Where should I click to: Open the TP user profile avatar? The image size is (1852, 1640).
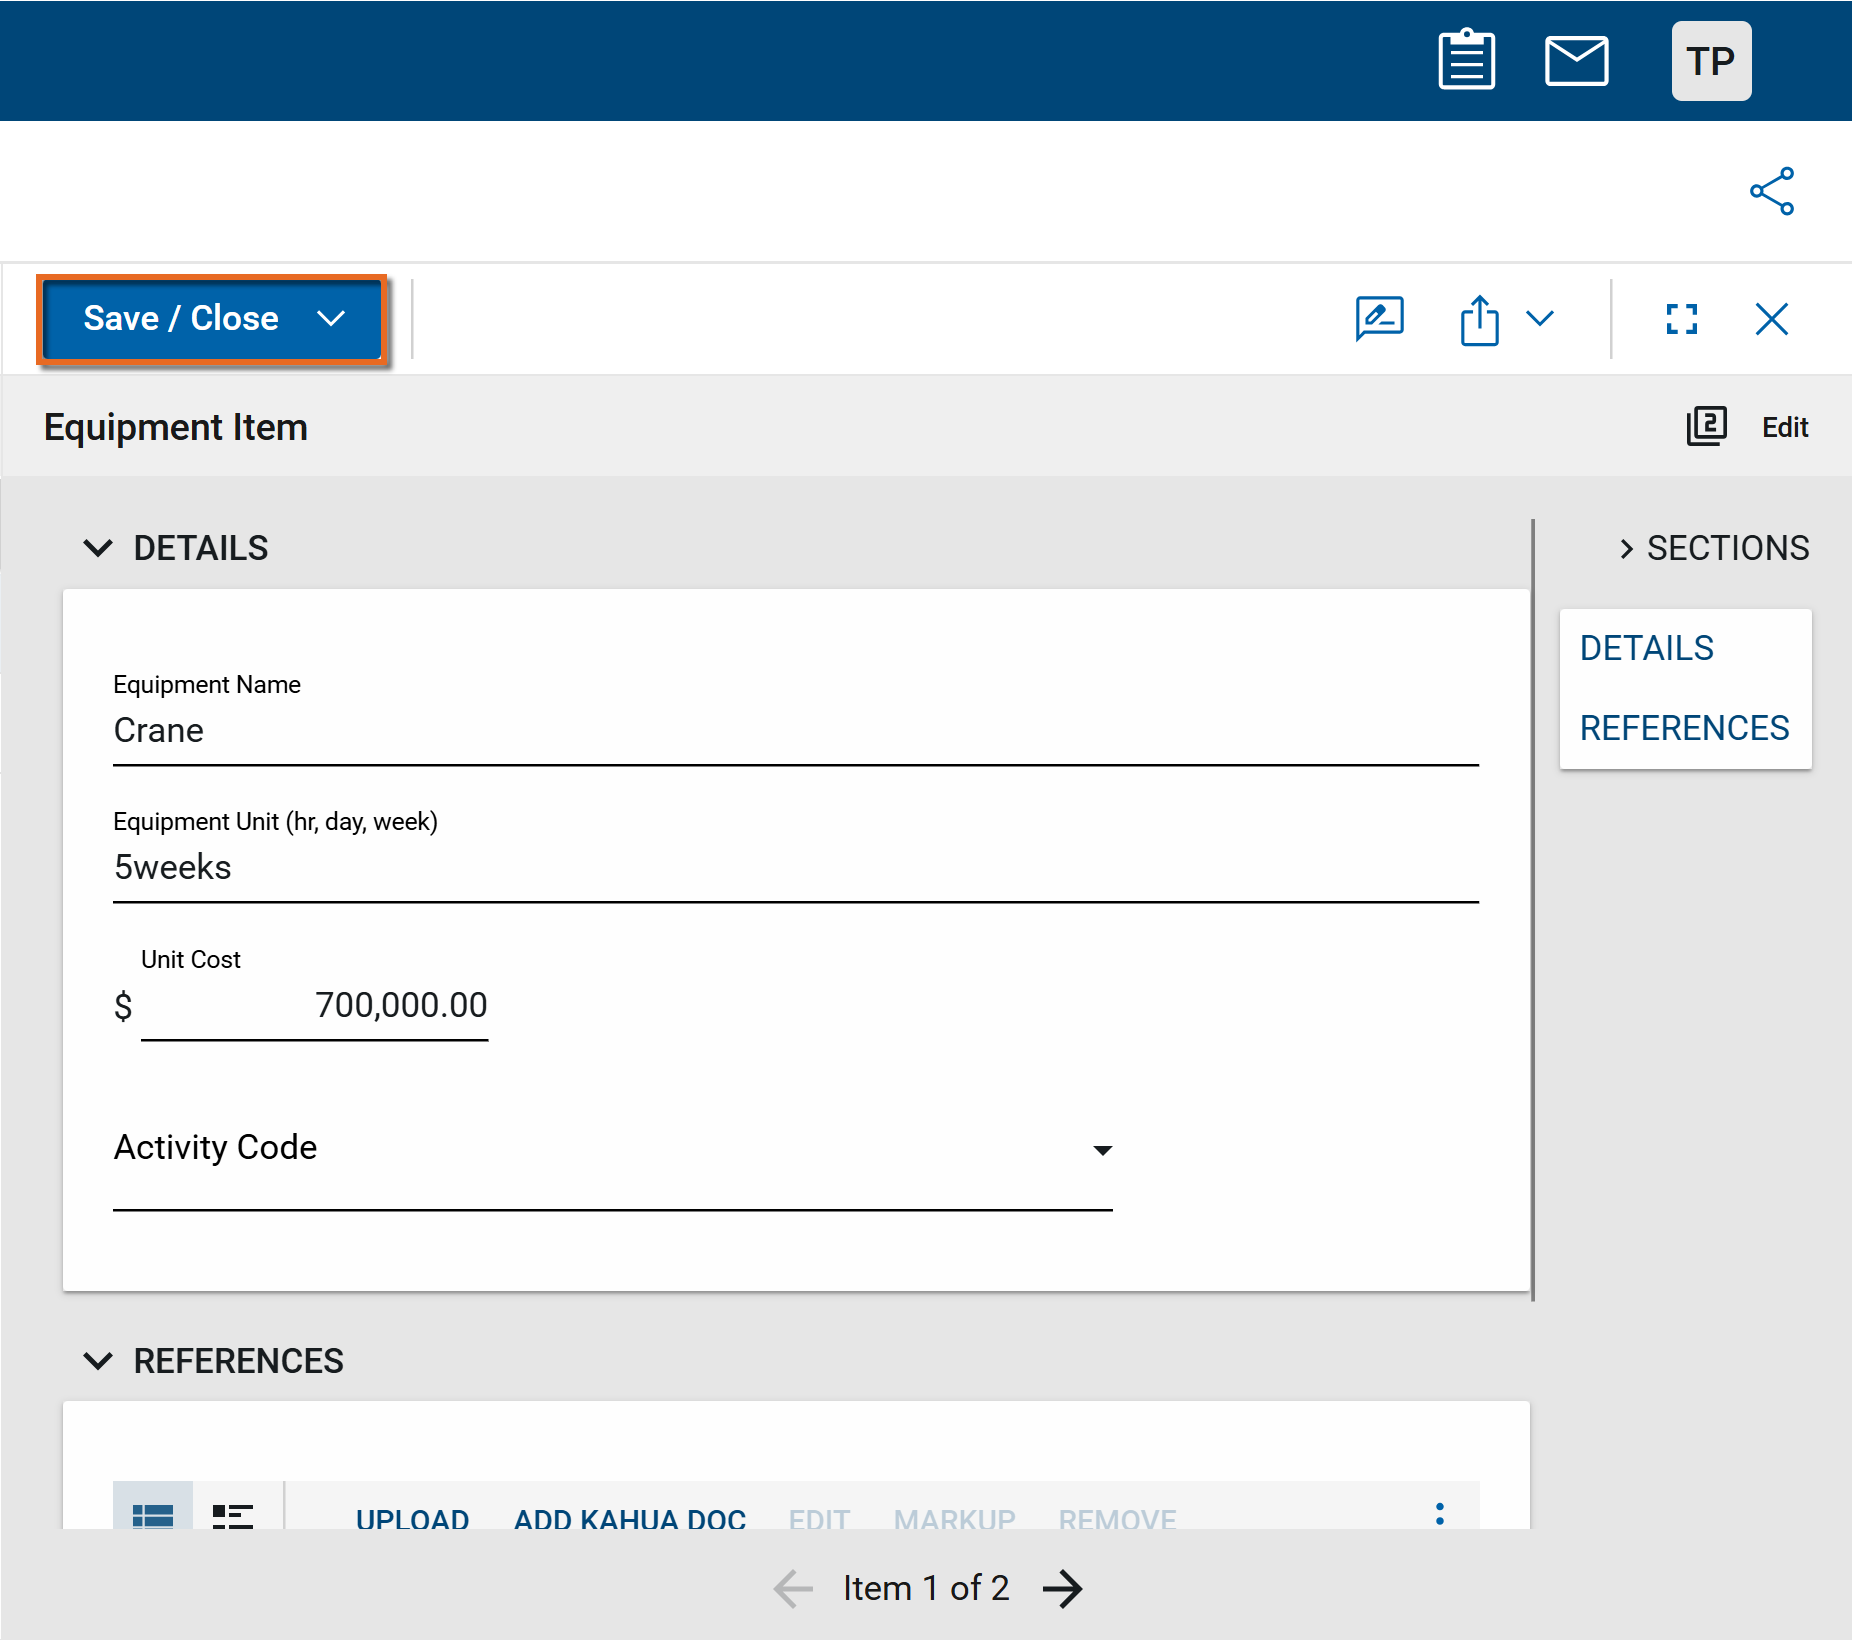[x=1710, y=61]
